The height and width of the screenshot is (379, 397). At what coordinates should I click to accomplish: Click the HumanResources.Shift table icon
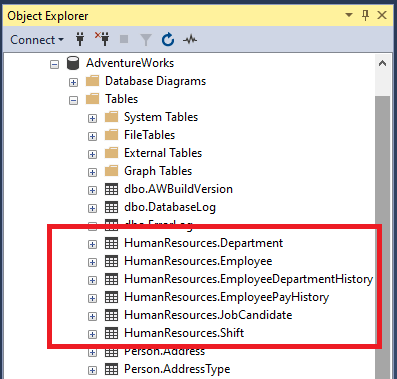(111, 333)
